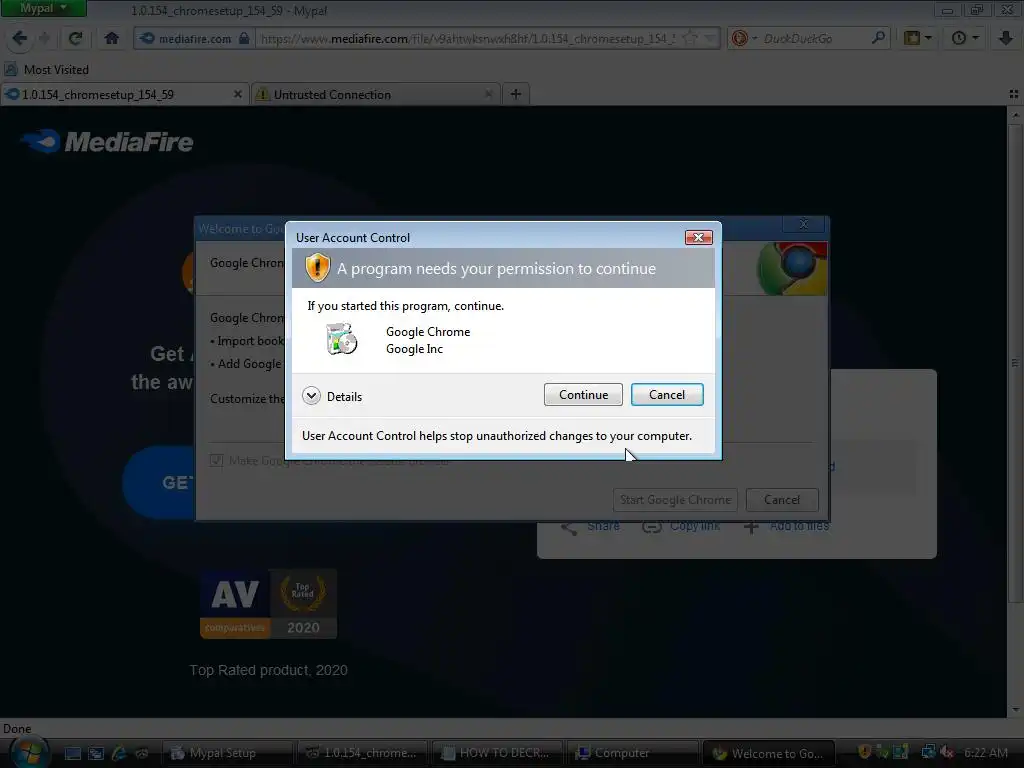The image size is (1024, 768).
Task: Open the URL history dropdown arrow
Action: coord(711,39)
